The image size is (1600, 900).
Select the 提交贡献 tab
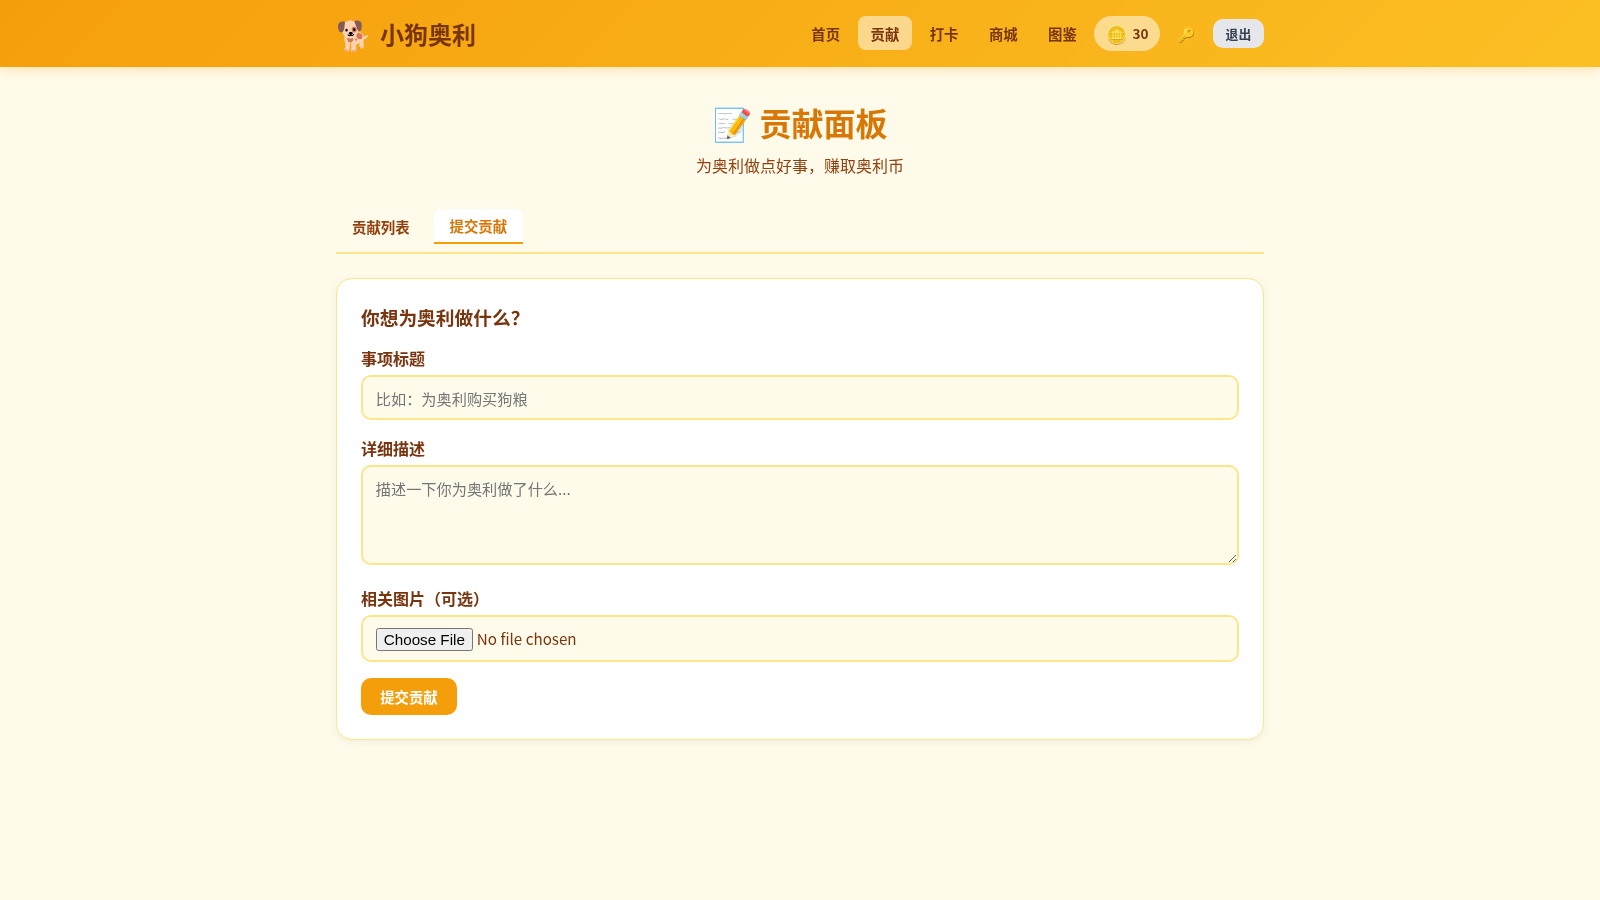coord(478,227)
